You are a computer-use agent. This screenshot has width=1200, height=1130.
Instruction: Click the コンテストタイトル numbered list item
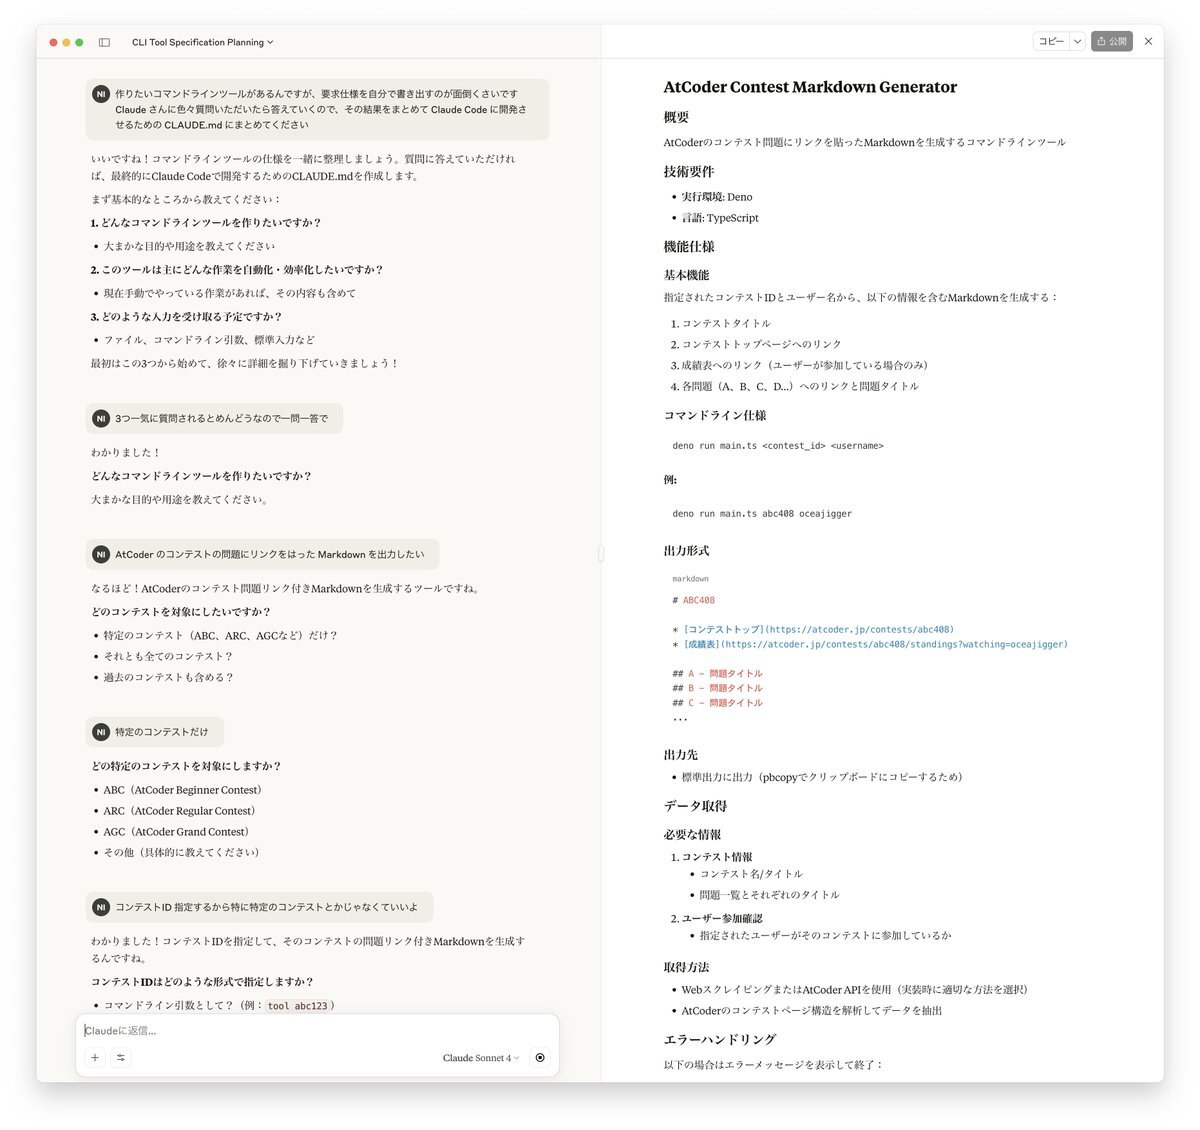coord(726,323)
